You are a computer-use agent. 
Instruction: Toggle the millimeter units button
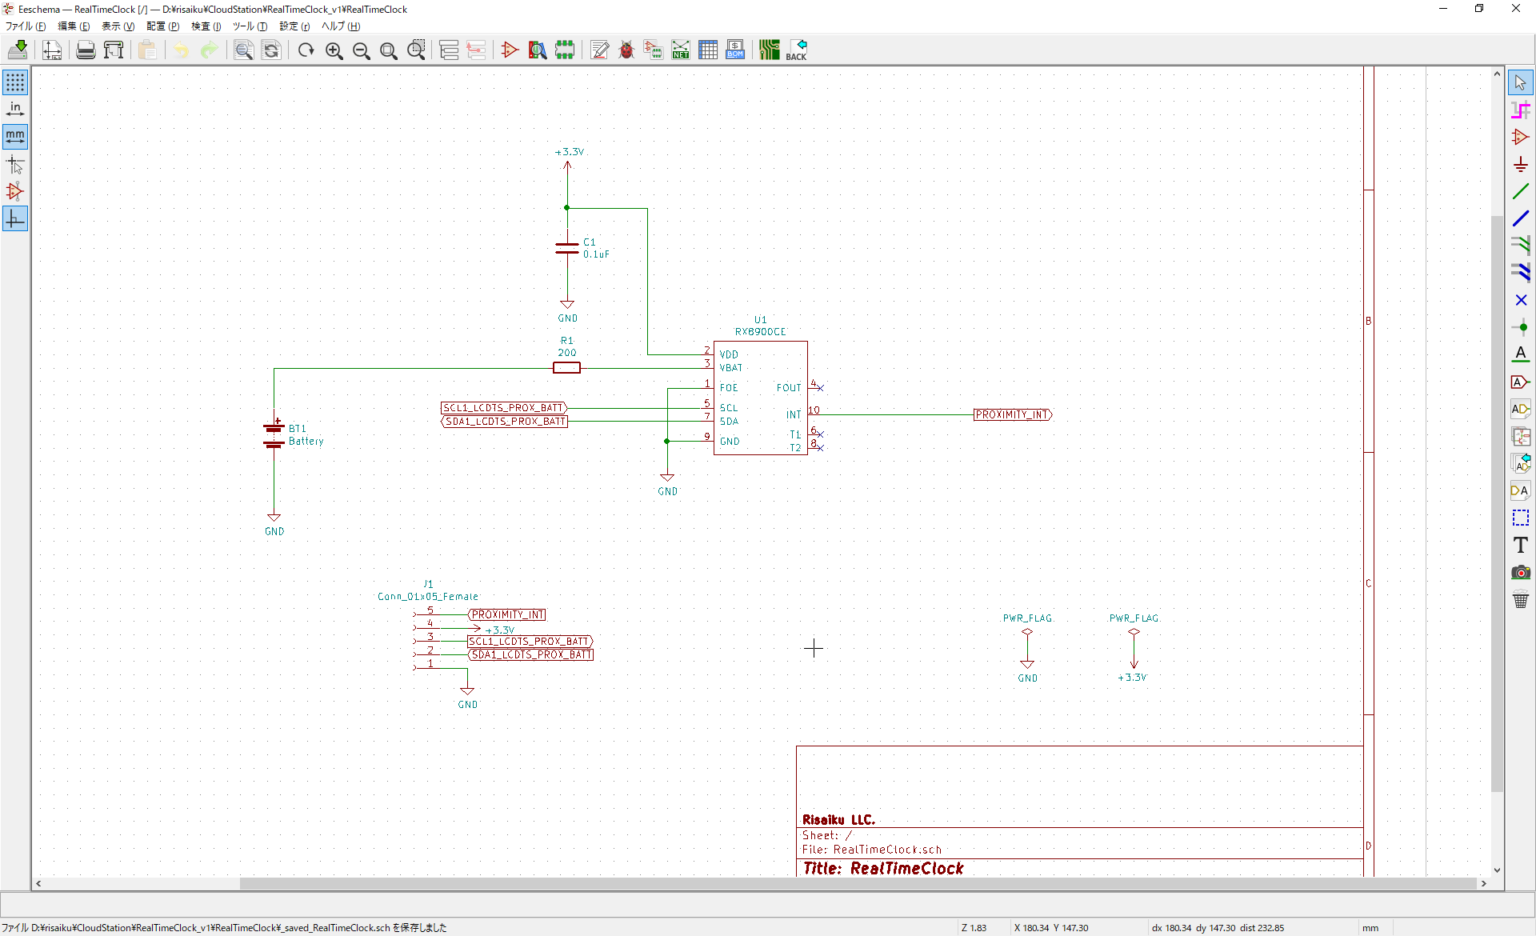(x=15, y=136)
